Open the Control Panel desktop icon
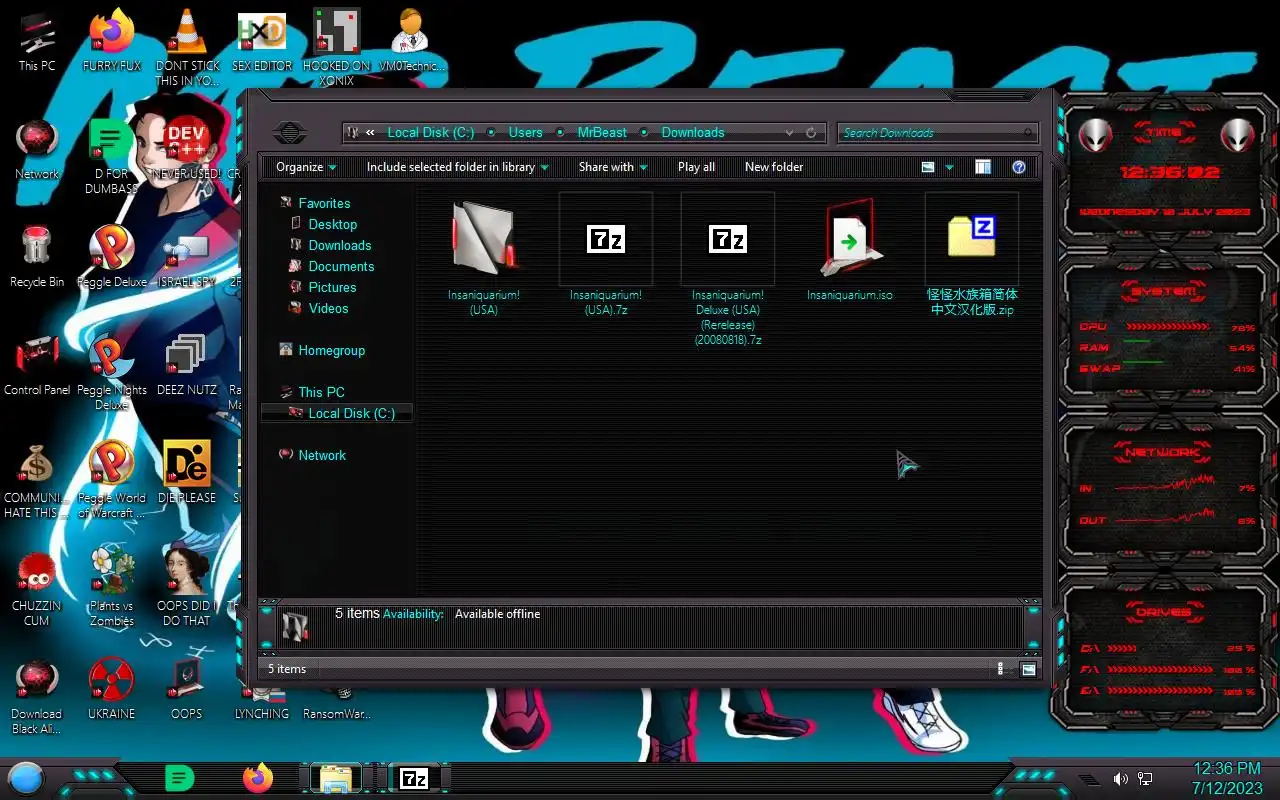Image resolution: width=1280 pixels, height=800 pixels. 37,365
